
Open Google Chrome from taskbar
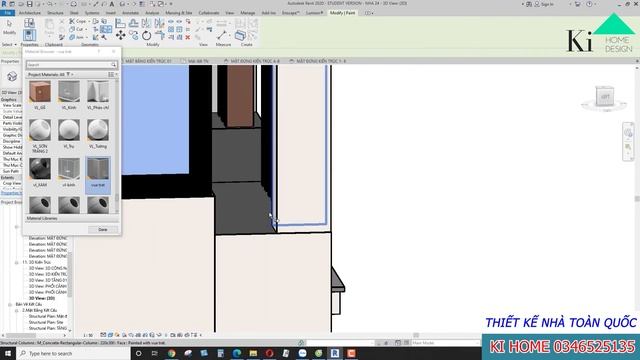coord(171,353)
